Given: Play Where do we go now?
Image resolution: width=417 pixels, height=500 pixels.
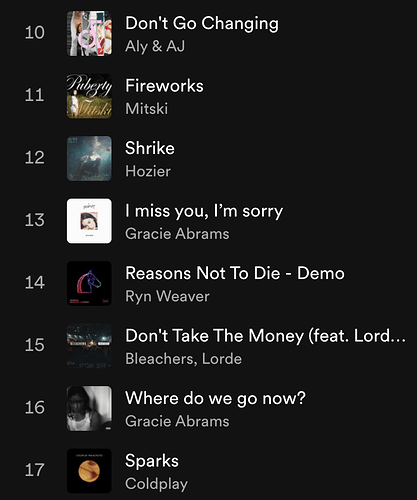Looking at the screenshot, I should click(215, 398).
